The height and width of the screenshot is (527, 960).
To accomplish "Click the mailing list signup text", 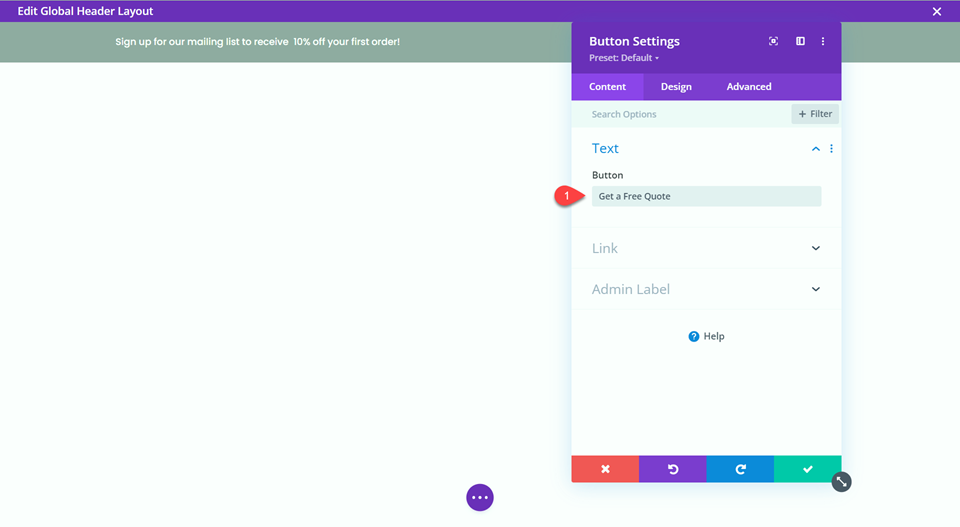I will pos(257,42).
